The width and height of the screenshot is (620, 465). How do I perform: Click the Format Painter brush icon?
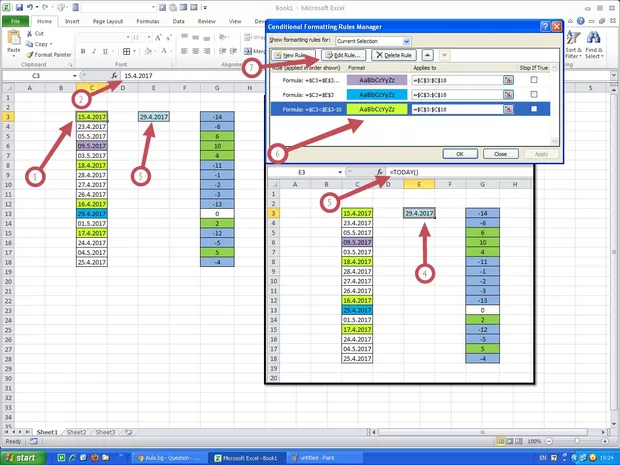pos(29,55)
